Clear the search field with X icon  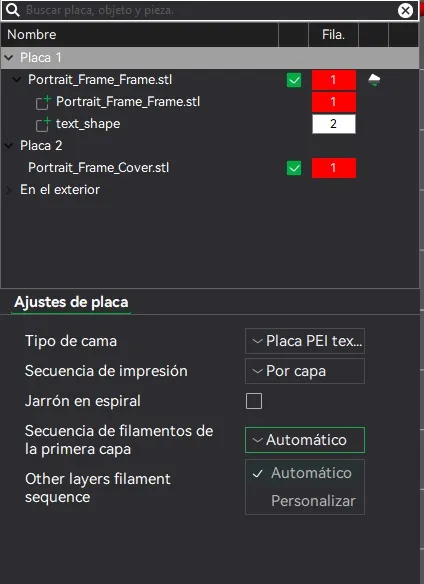[405, 10]
